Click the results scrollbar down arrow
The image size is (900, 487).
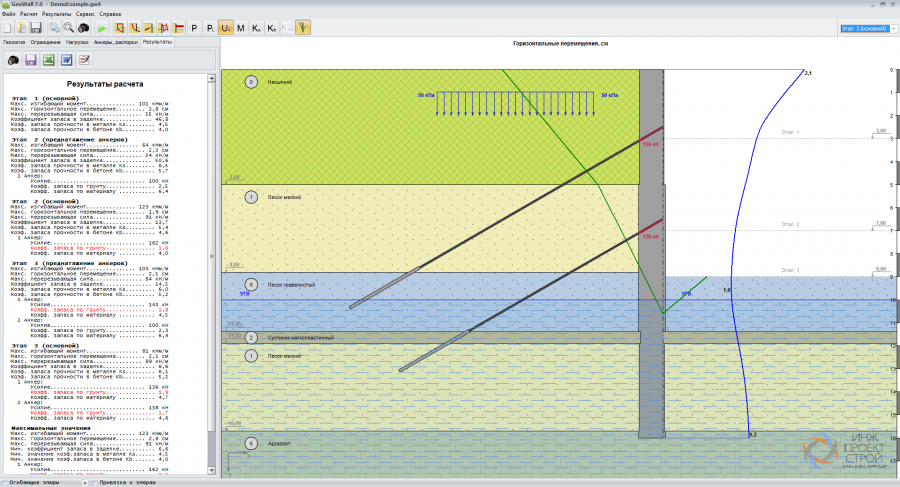click(211, 470)
